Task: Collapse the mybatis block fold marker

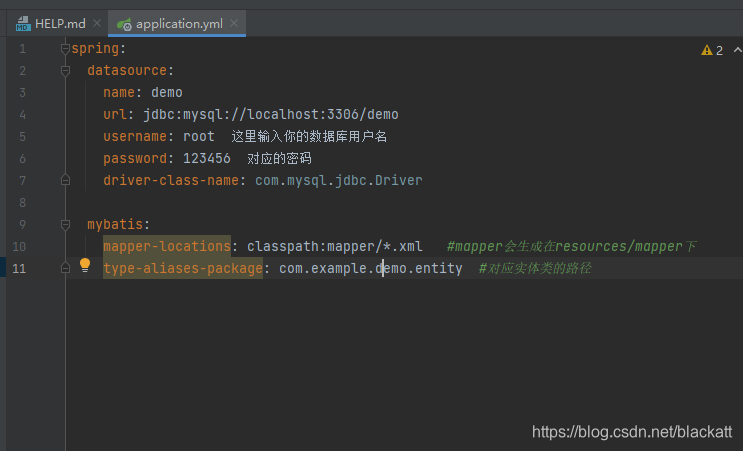Action: click(x=65, y=224)
